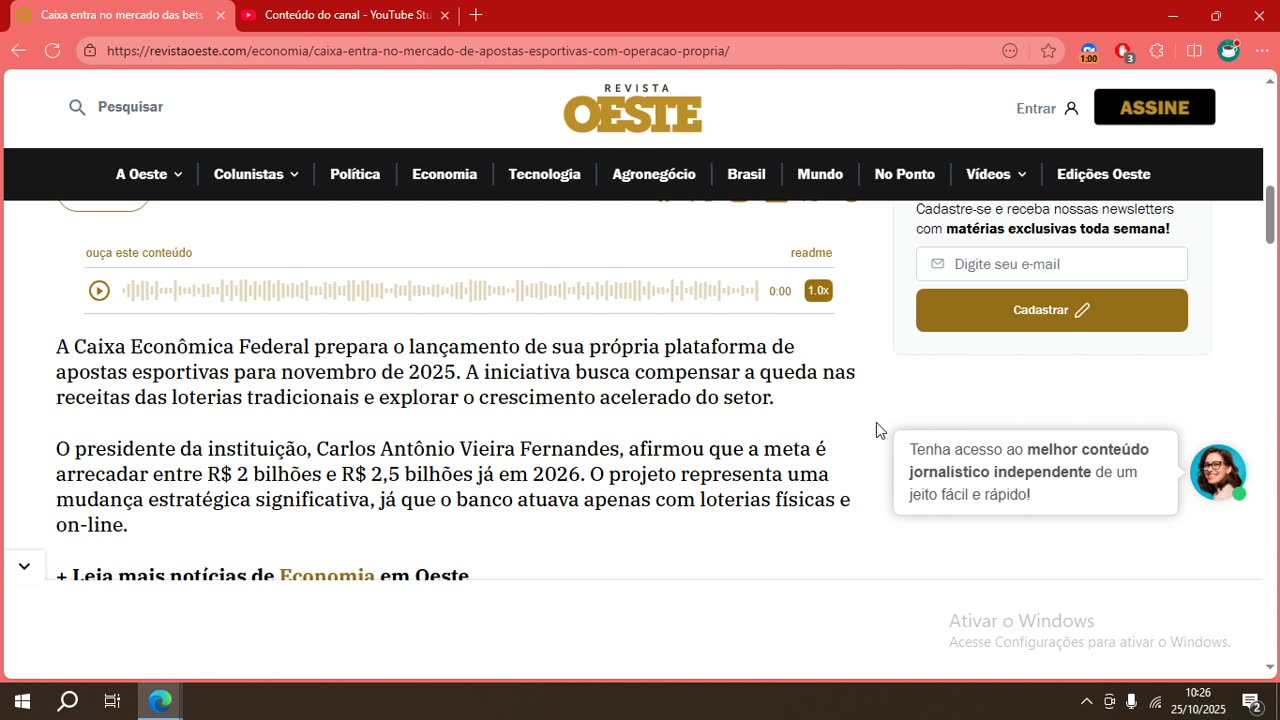Open Task View on the taskbar
The image size is (1280, 720).
[x=112, y=701]
